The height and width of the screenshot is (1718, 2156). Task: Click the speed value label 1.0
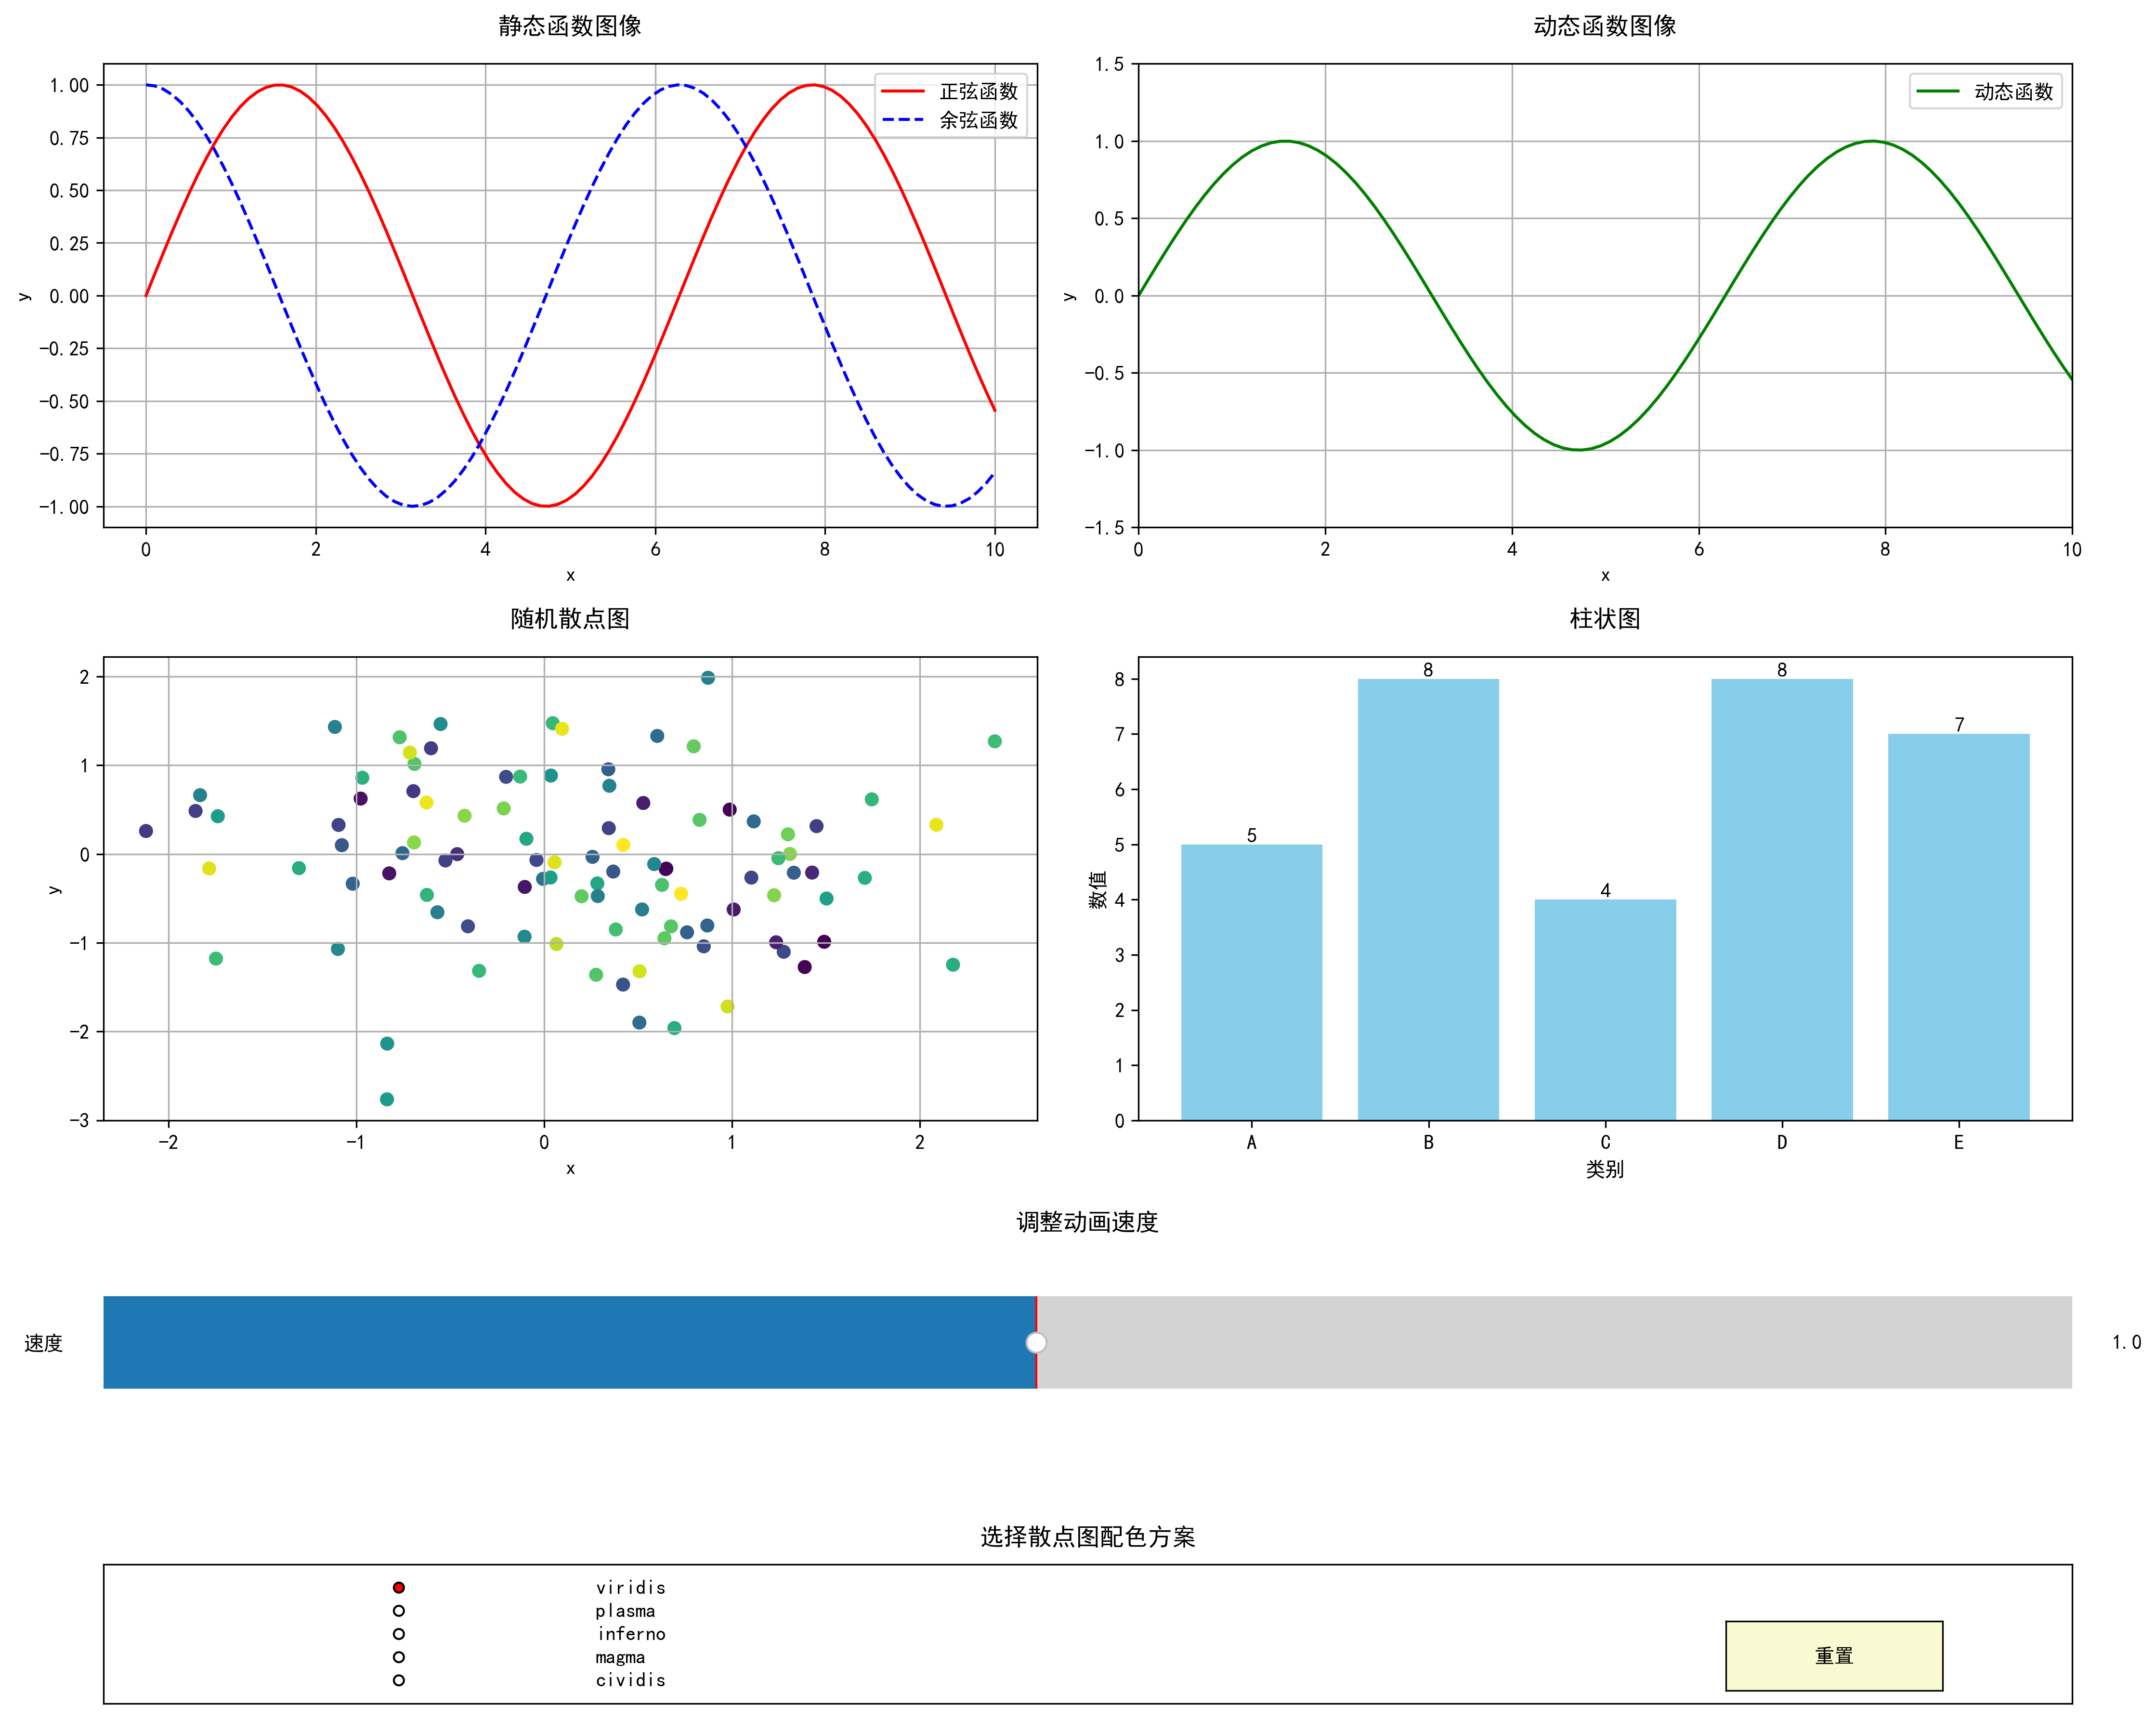pyautogui.click(x=2126, y=1342)
